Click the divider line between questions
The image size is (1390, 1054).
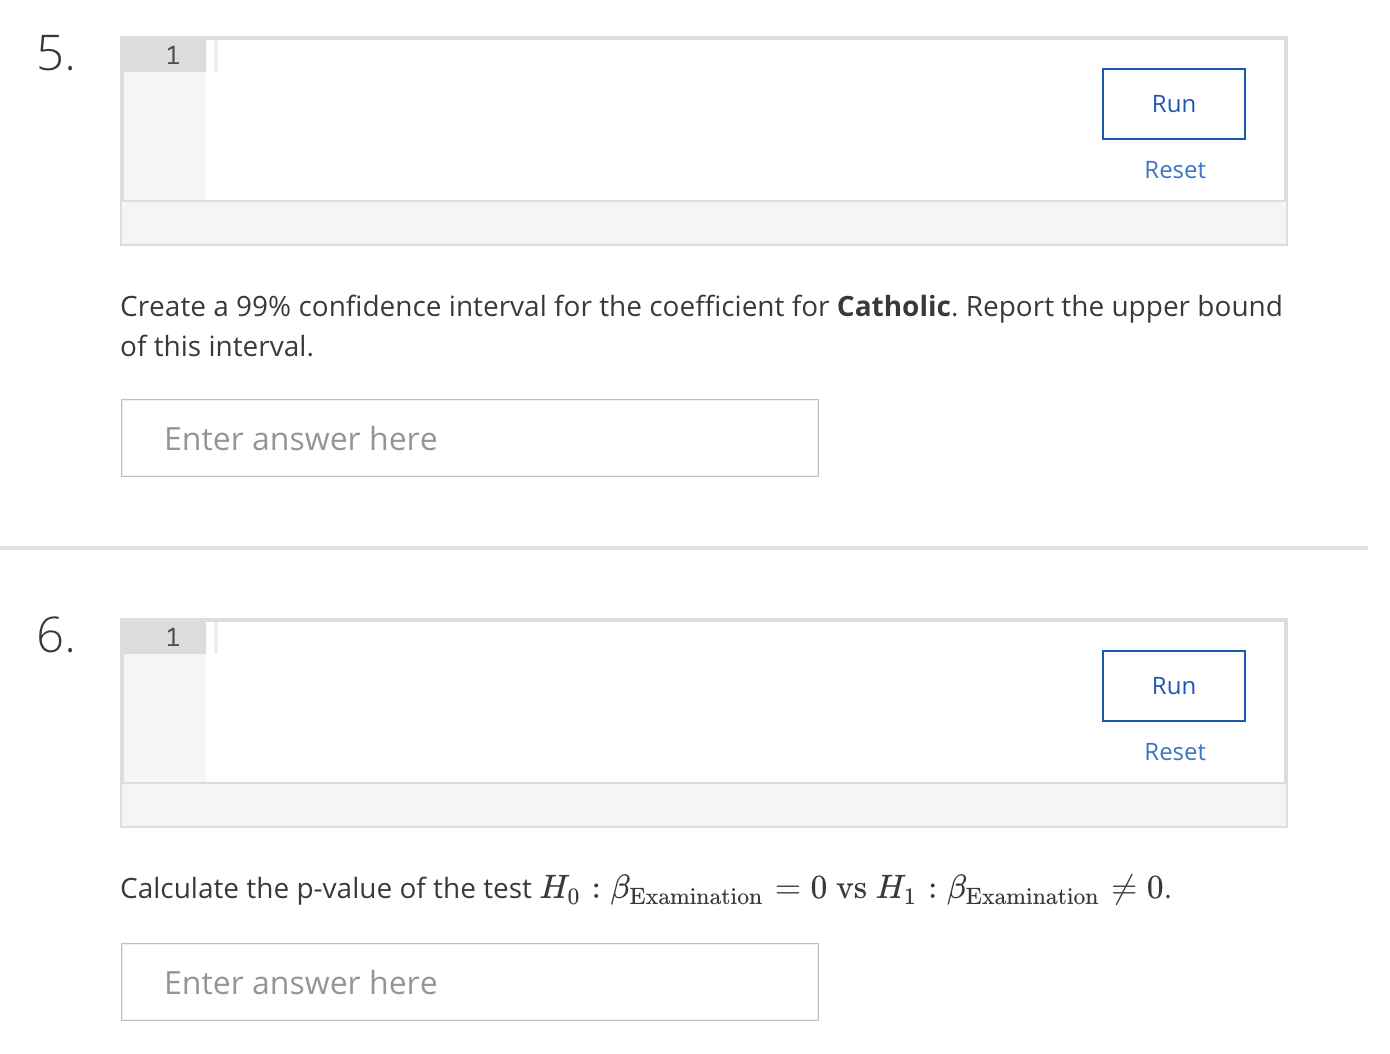point(684,547)
